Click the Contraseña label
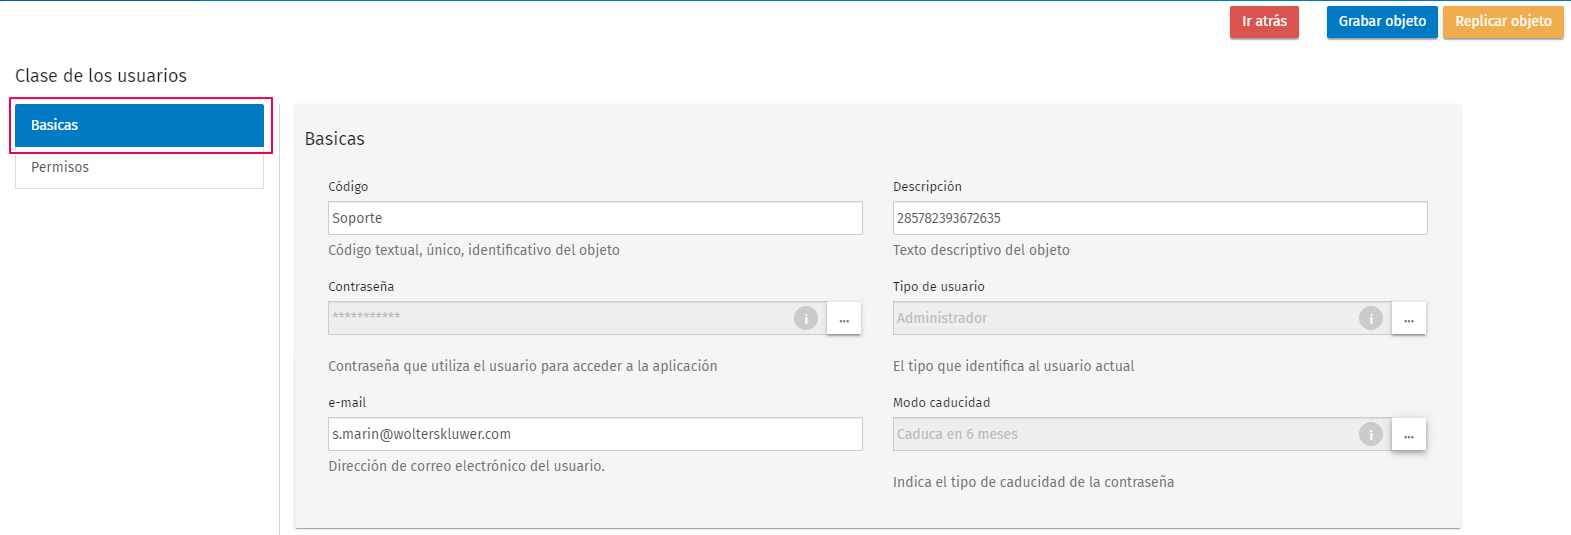 361,287
